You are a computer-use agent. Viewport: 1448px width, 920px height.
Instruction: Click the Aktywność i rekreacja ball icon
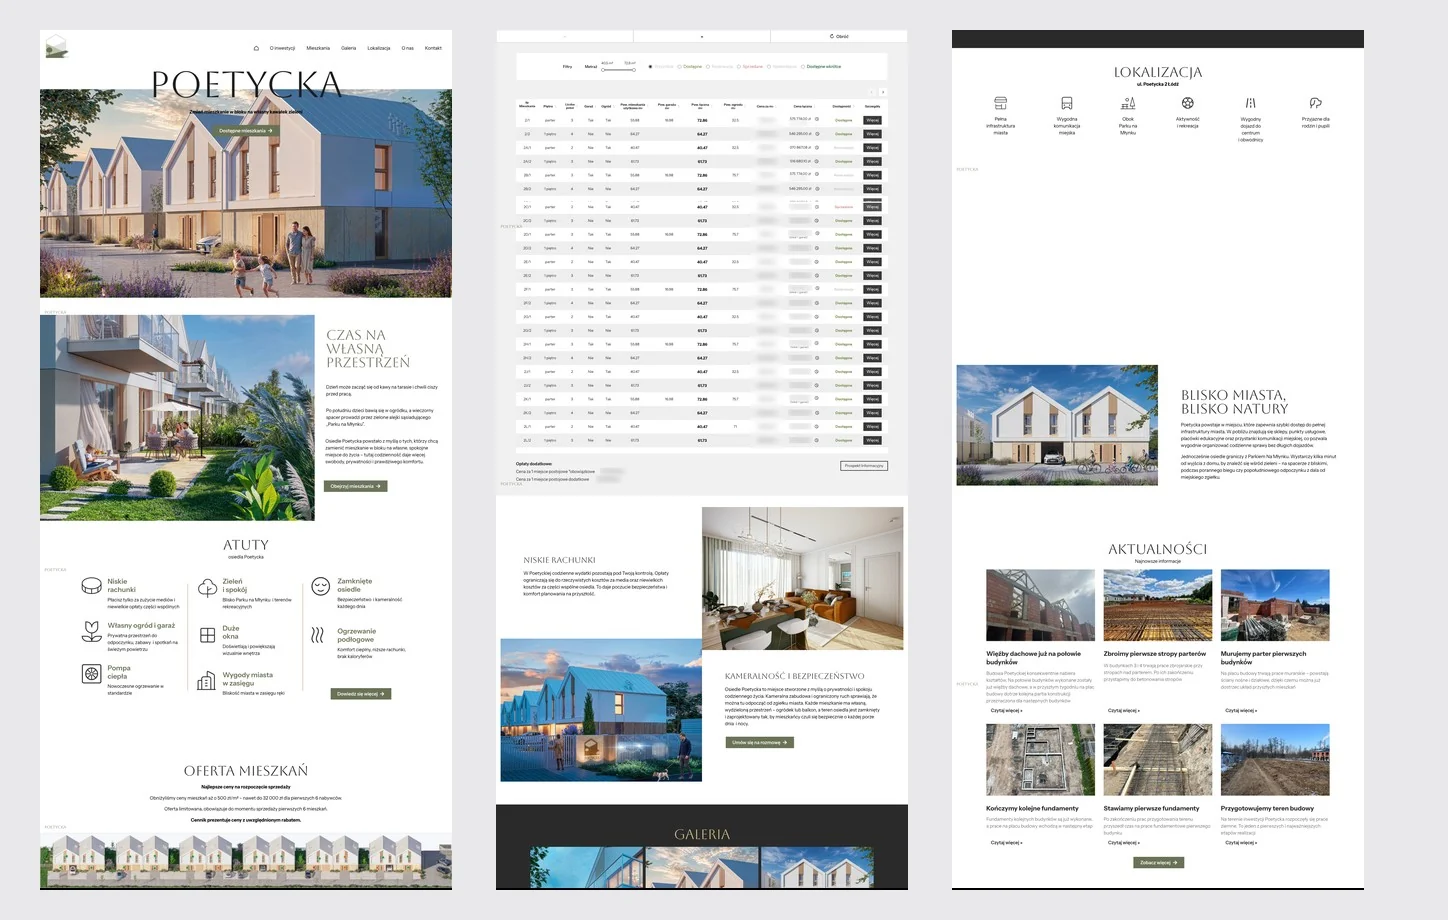[x=1187, y=103]
